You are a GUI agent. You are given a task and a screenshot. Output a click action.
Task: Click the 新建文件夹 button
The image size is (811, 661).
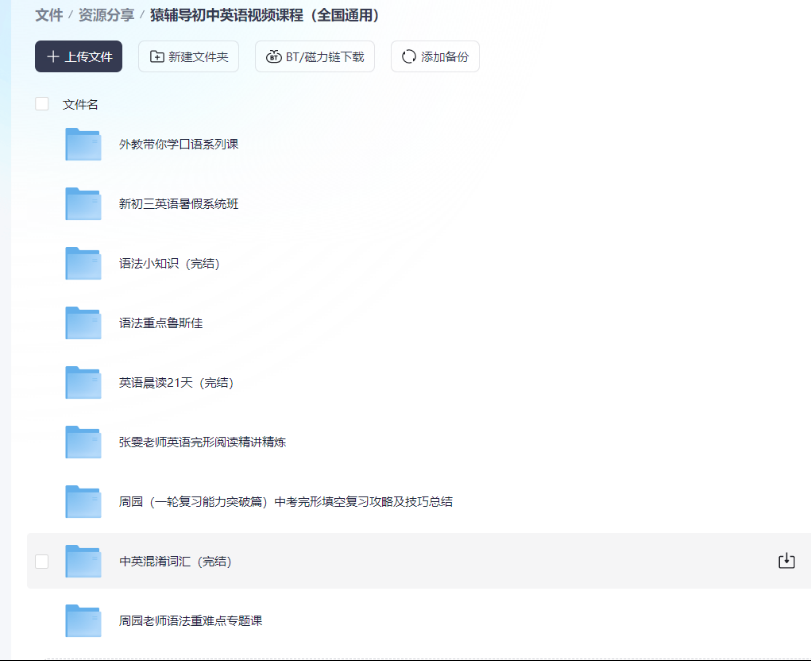coord(188,57)
